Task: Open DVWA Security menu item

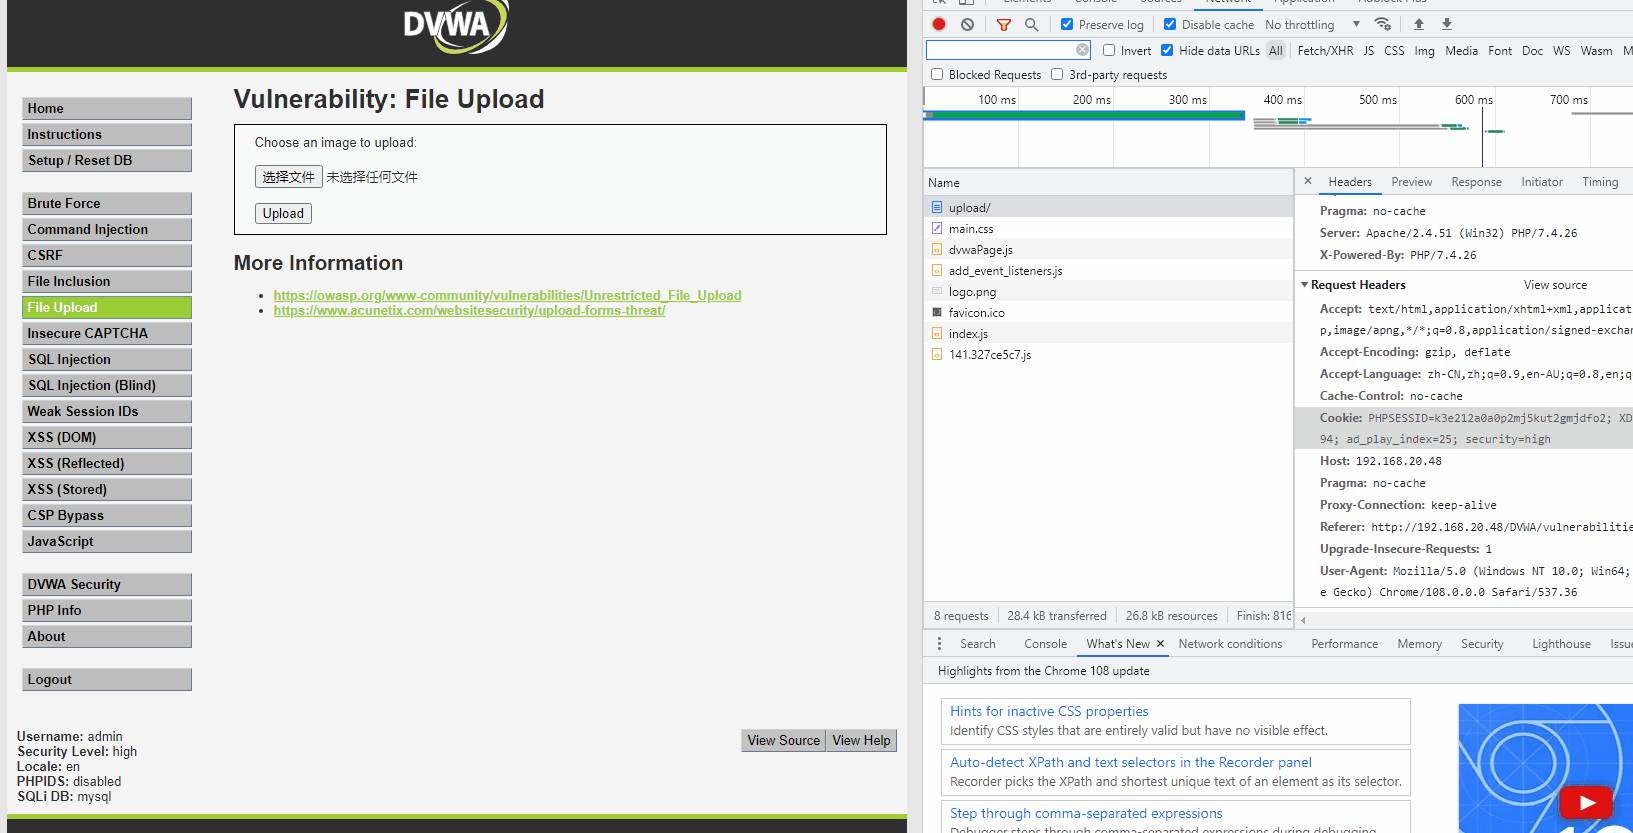Action: click(107, 584)
